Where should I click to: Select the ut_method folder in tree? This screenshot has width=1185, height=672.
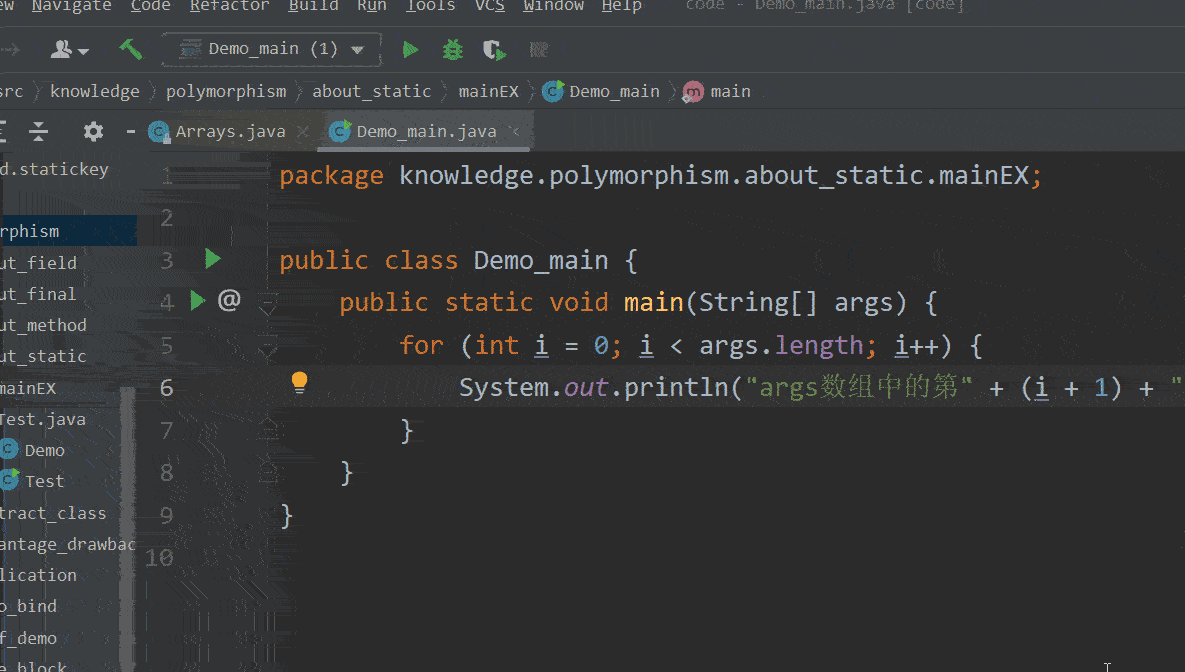pyautogui.click(x=43, y=325)
